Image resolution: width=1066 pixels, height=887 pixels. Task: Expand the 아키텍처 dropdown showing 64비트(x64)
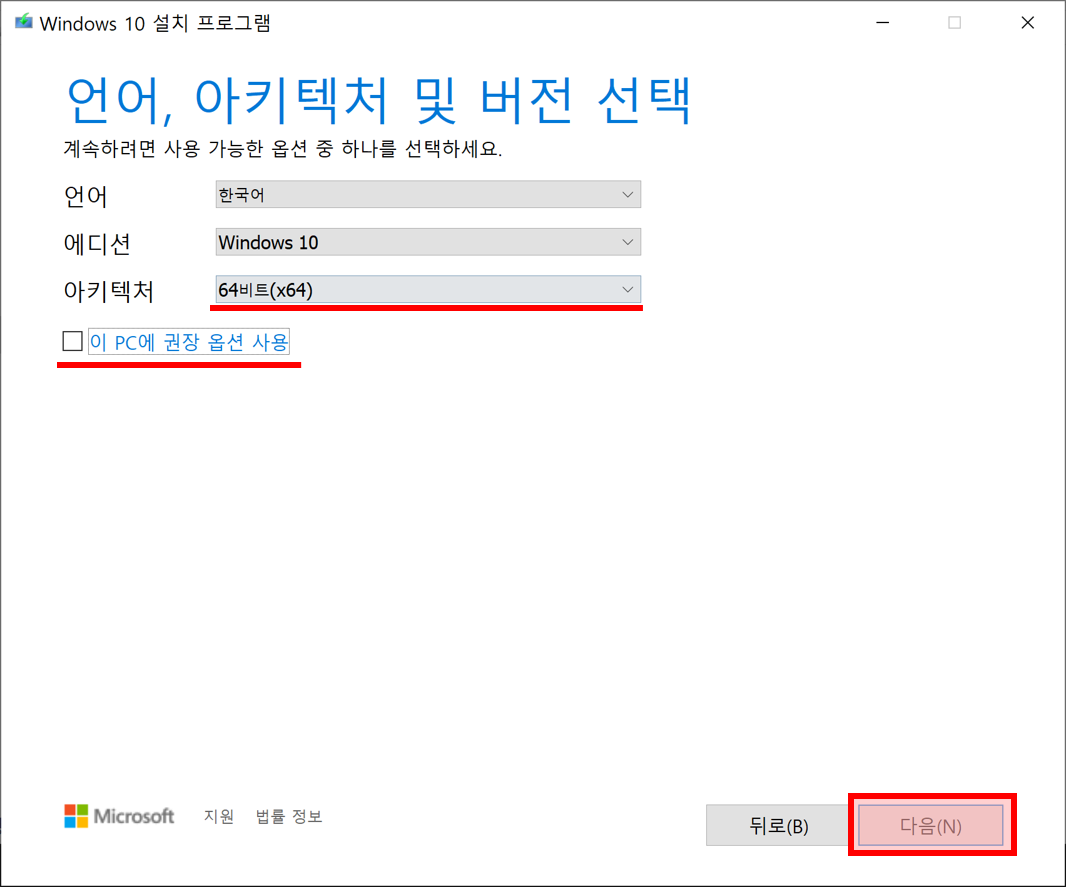[x=428, y=290]
